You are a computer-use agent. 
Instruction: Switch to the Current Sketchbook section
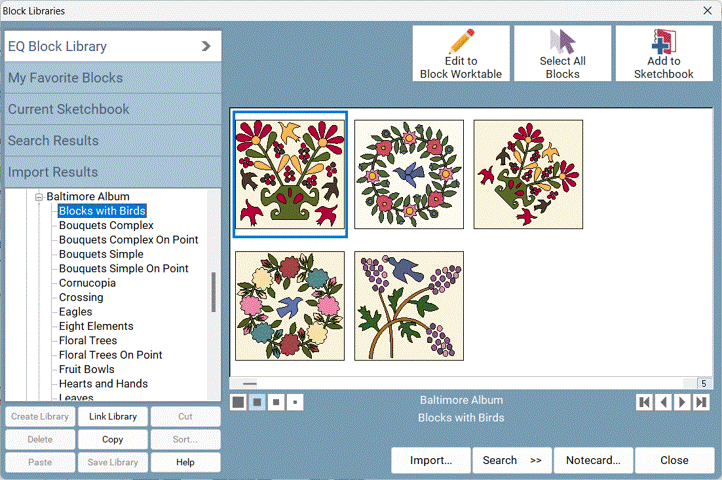point(111,109)
